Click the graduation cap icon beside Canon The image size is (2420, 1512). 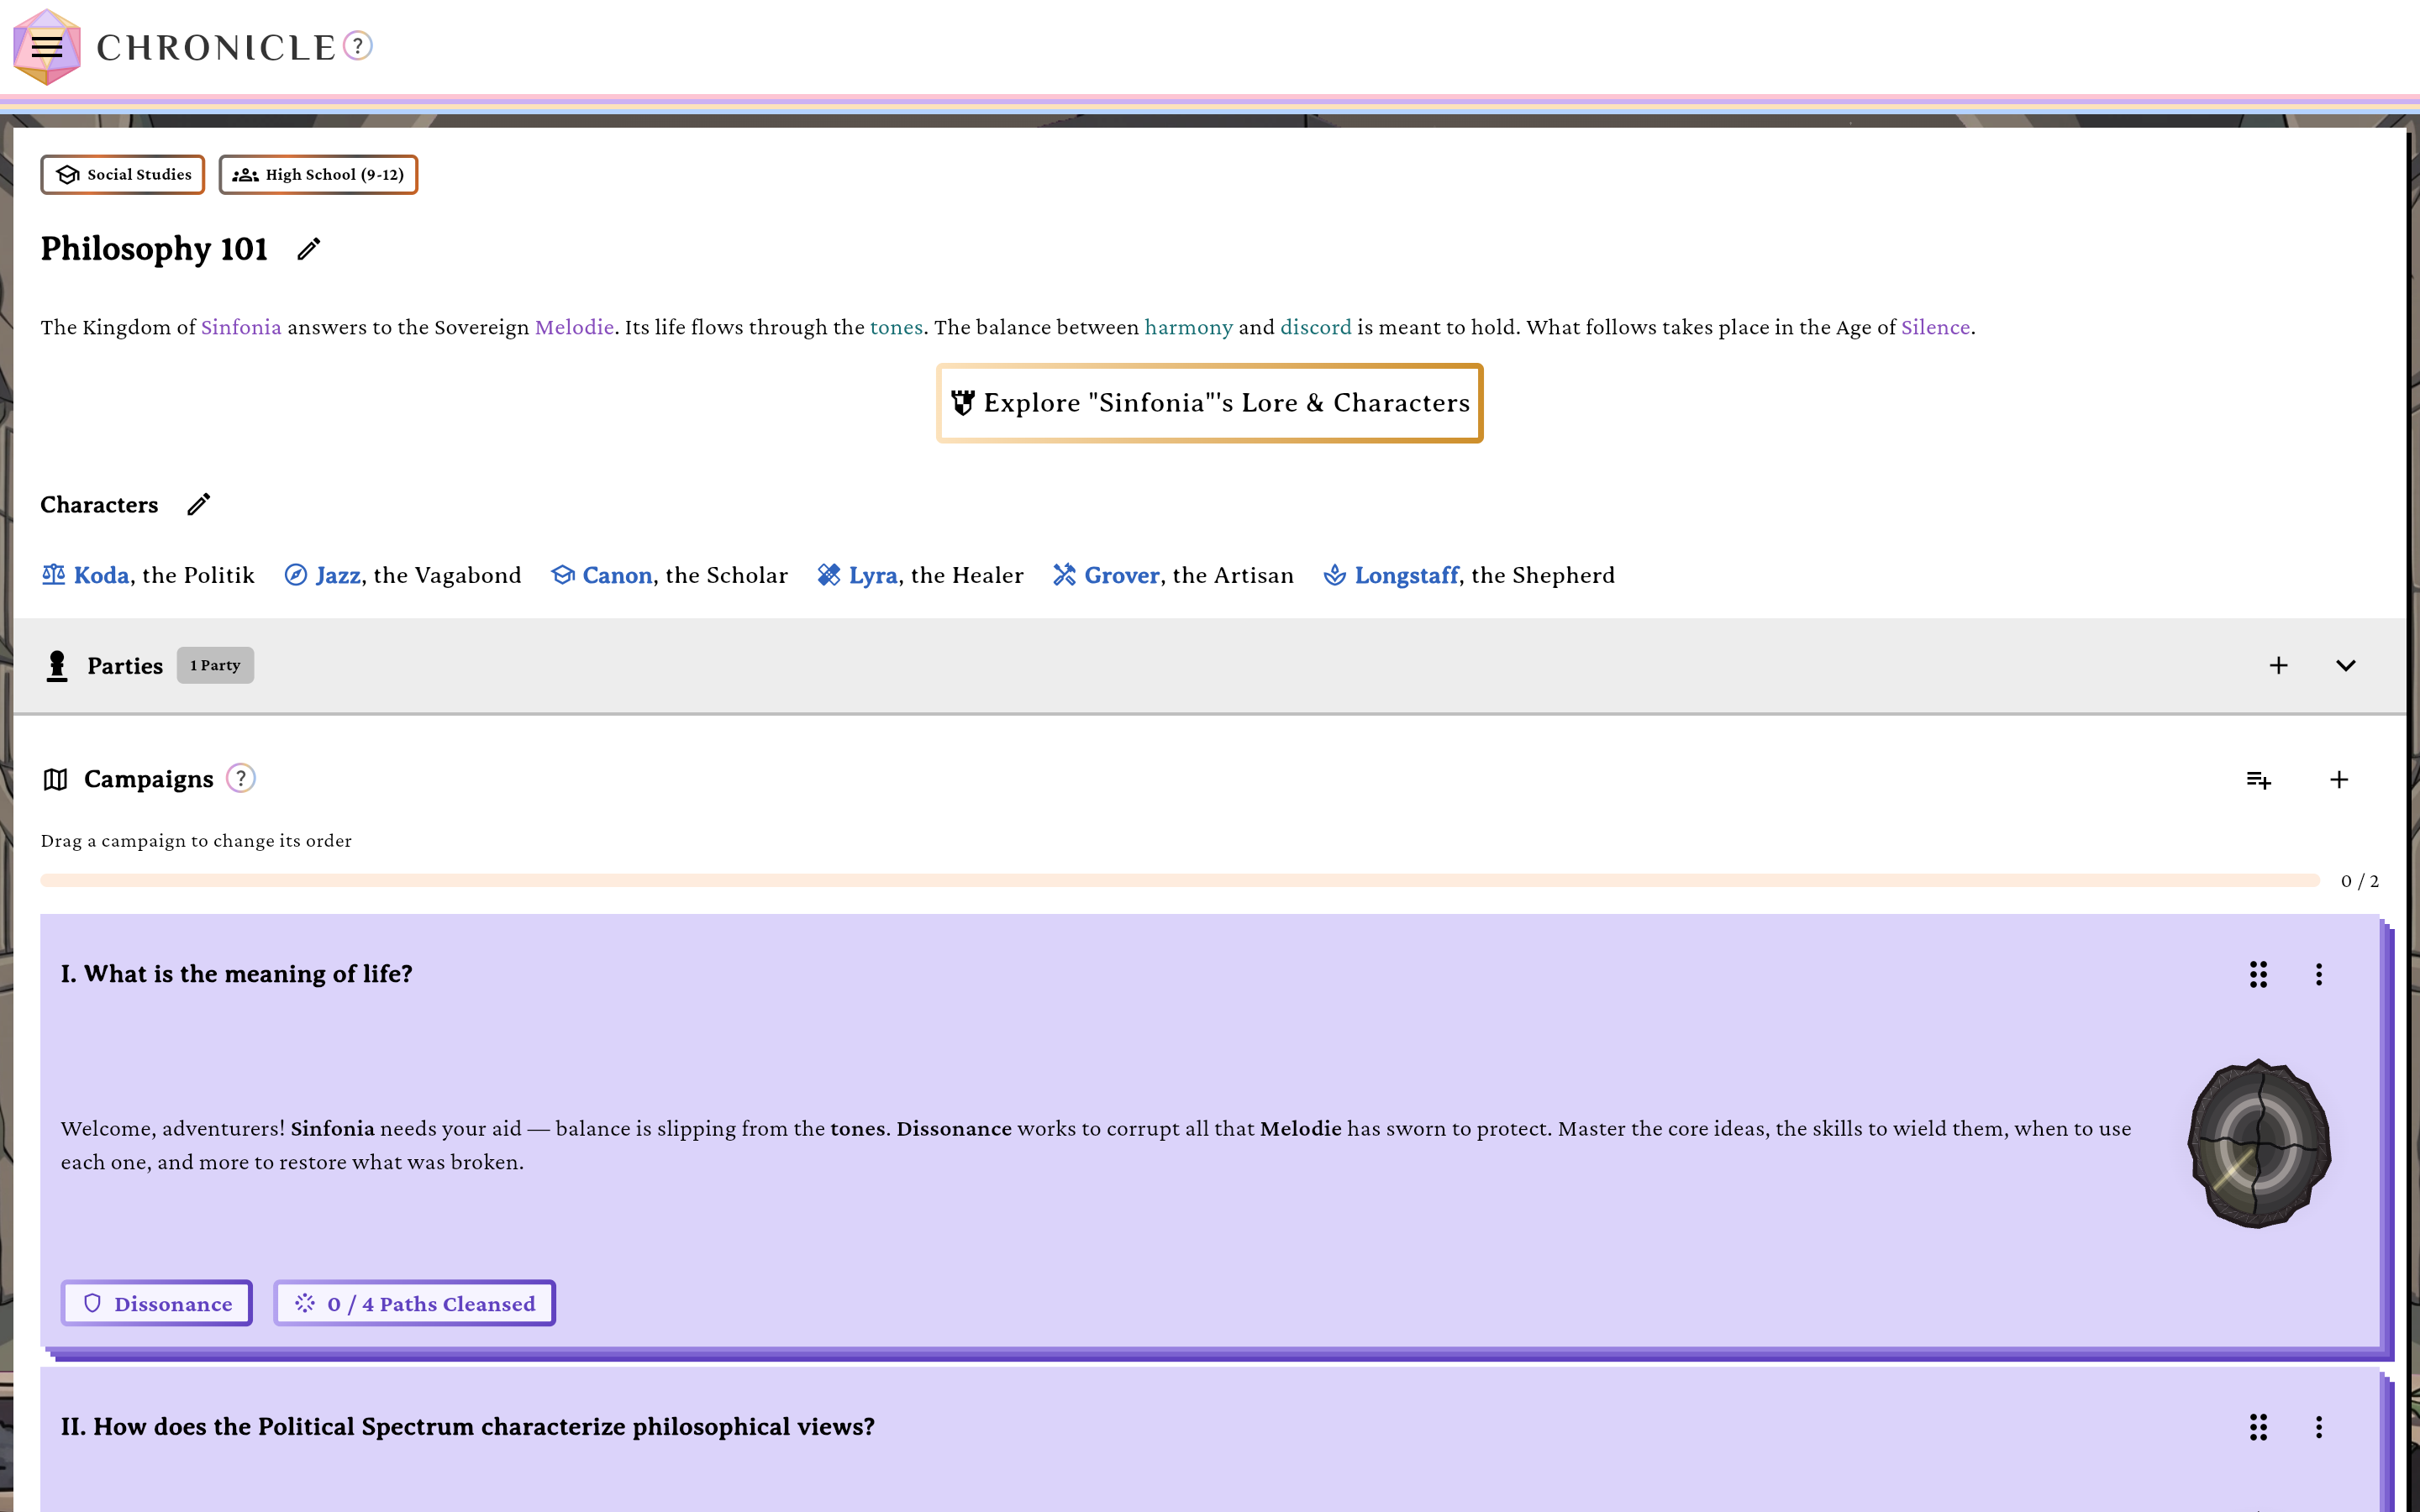pos(562,575)
